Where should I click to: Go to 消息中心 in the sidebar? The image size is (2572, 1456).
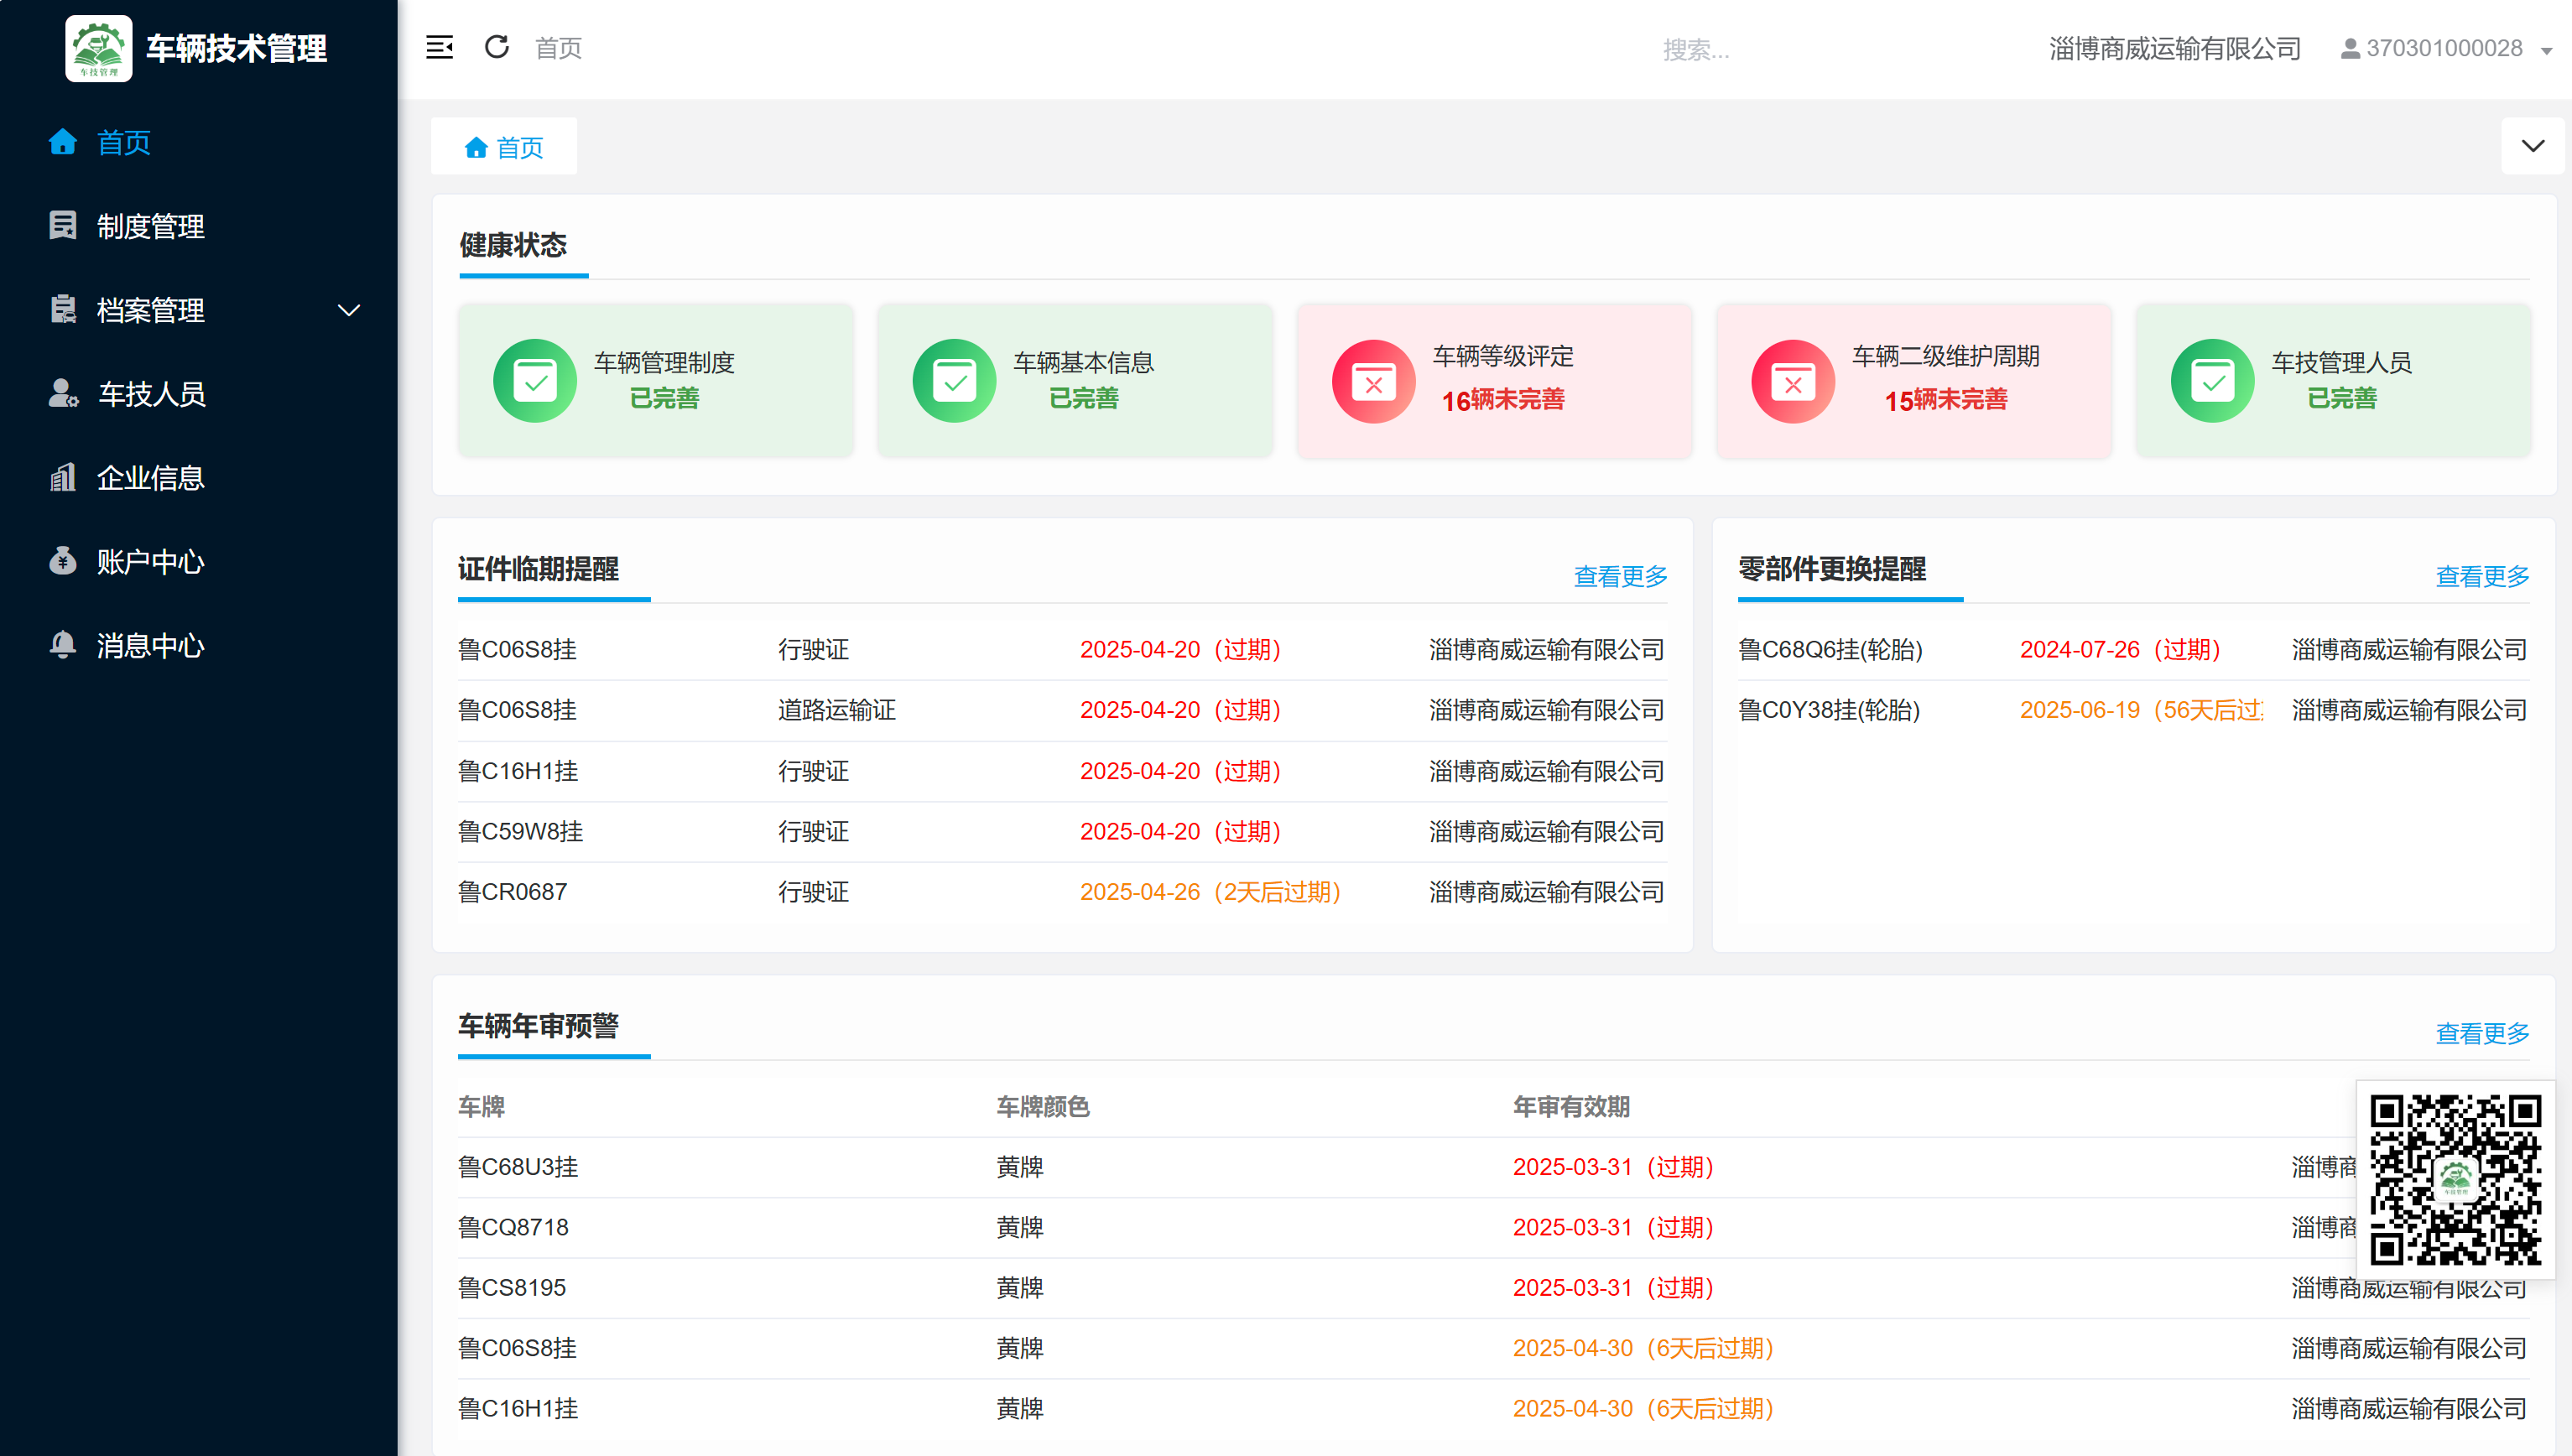[x=150, y=645]
